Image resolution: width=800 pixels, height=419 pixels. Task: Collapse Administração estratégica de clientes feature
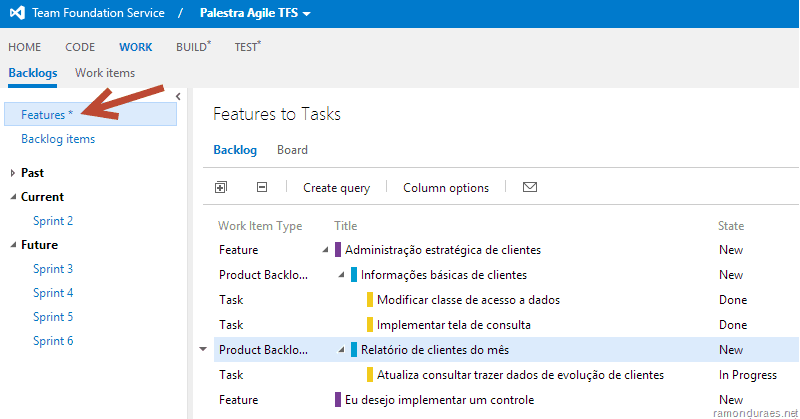click(325, 250)
